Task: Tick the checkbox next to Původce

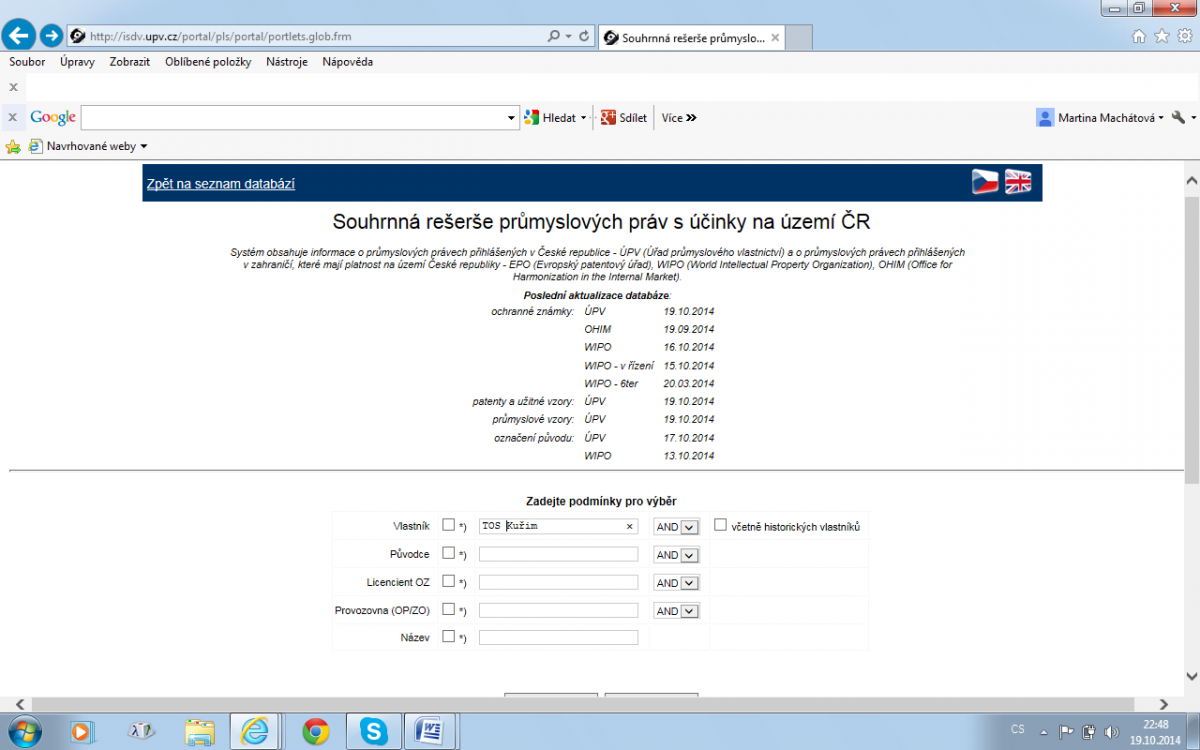Action: [448, 553]
